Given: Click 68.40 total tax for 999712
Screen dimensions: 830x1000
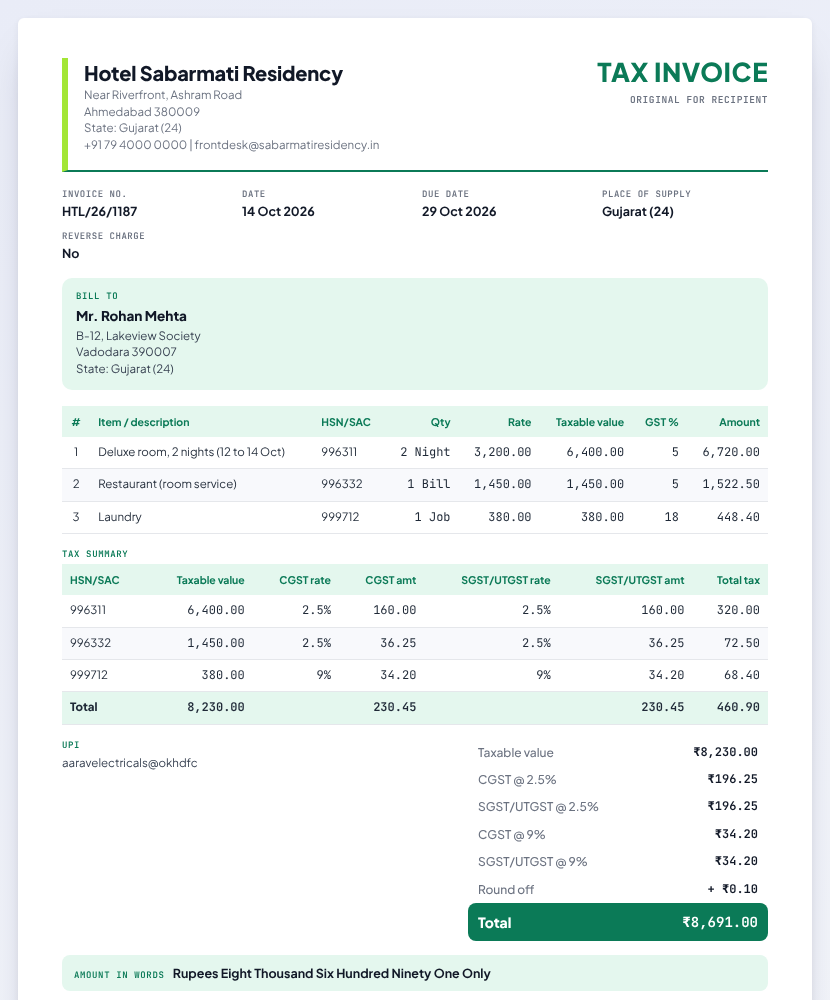Looking at the screenshot, I should 742,675.
